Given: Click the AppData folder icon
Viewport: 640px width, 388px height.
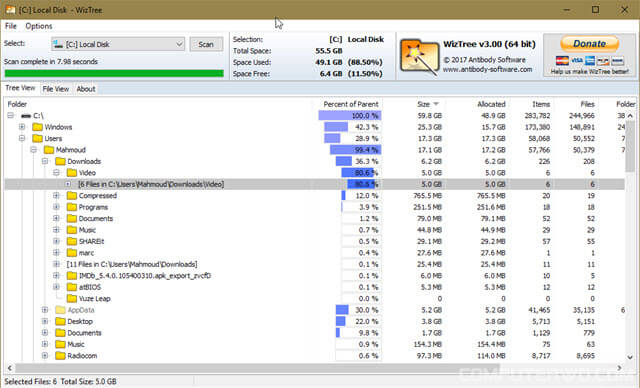Looking at the screenshot, I should pos(60,310).
